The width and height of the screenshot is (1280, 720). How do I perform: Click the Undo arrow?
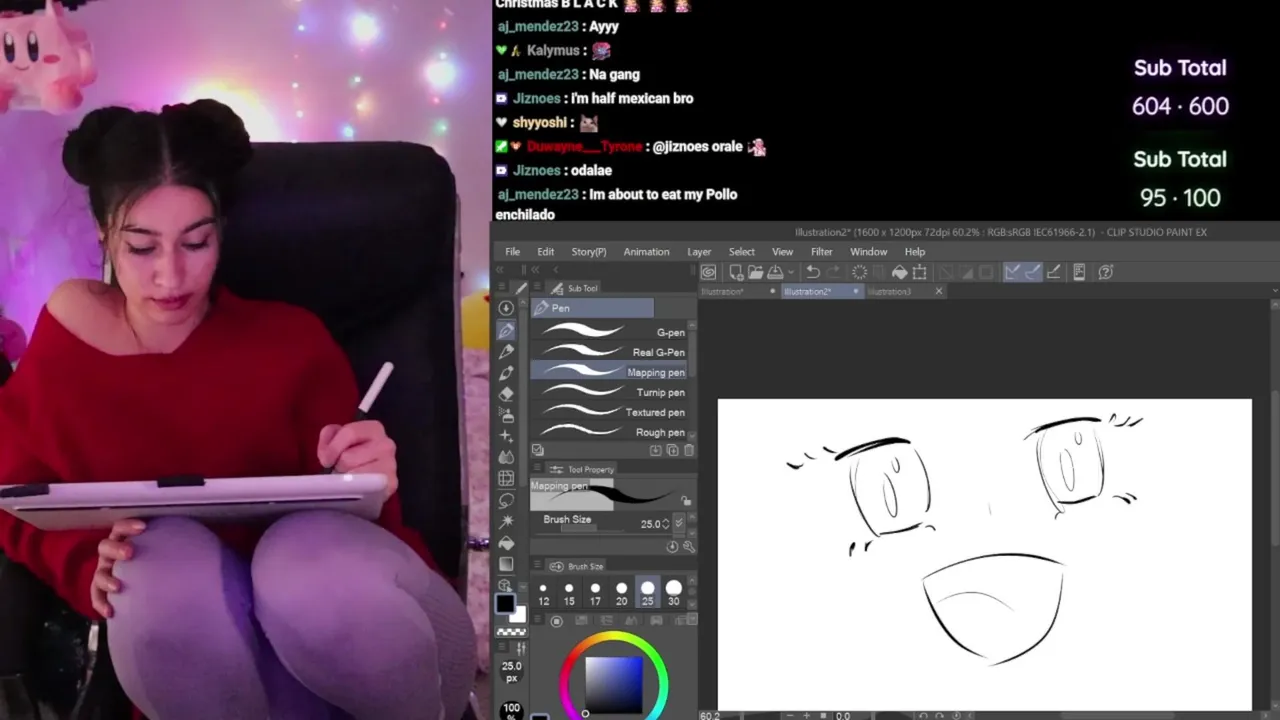(x=813, y=272)
